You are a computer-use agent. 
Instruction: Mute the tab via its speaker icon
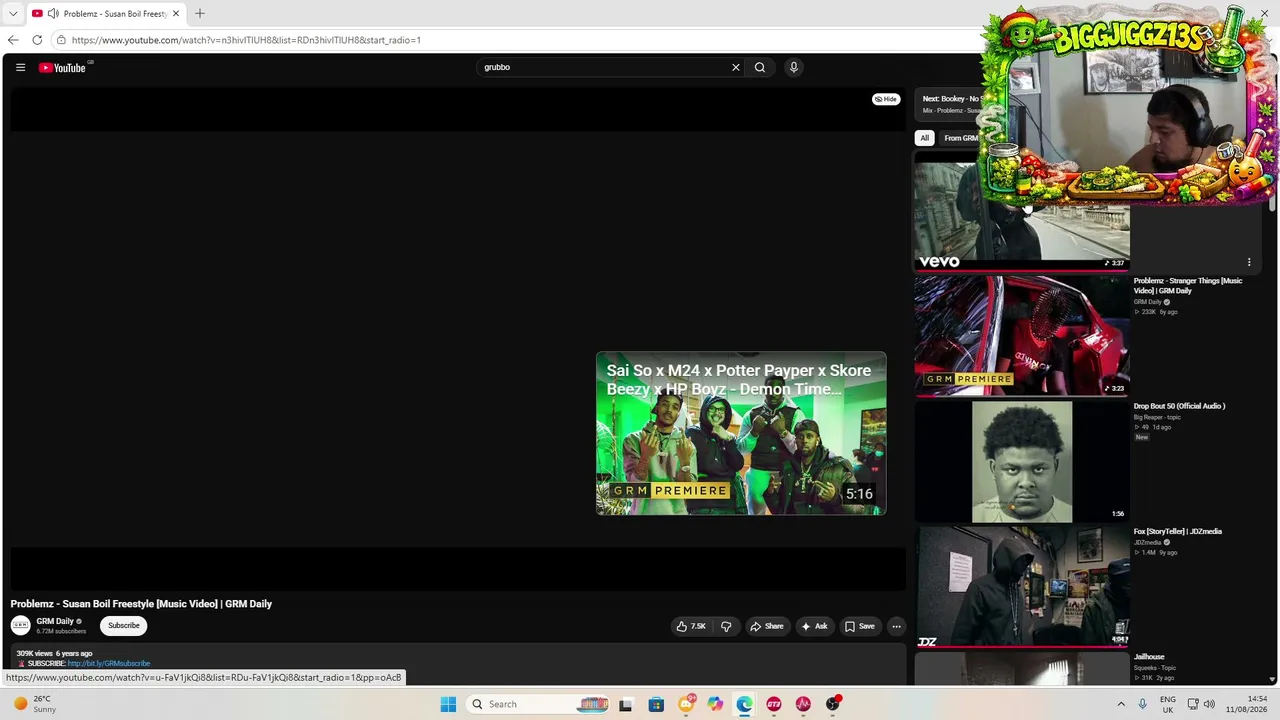point(53,14)
